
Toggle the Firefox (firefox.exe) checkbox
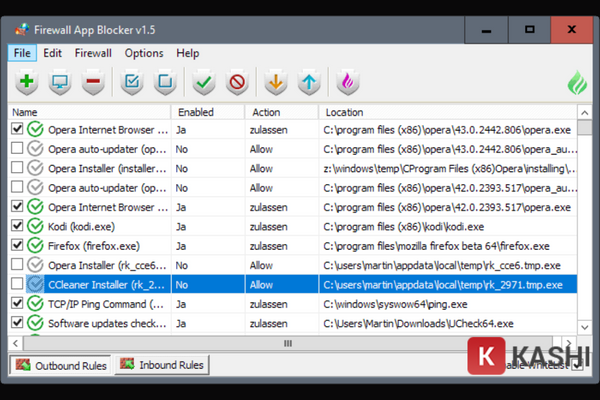(x=17, y=245)
